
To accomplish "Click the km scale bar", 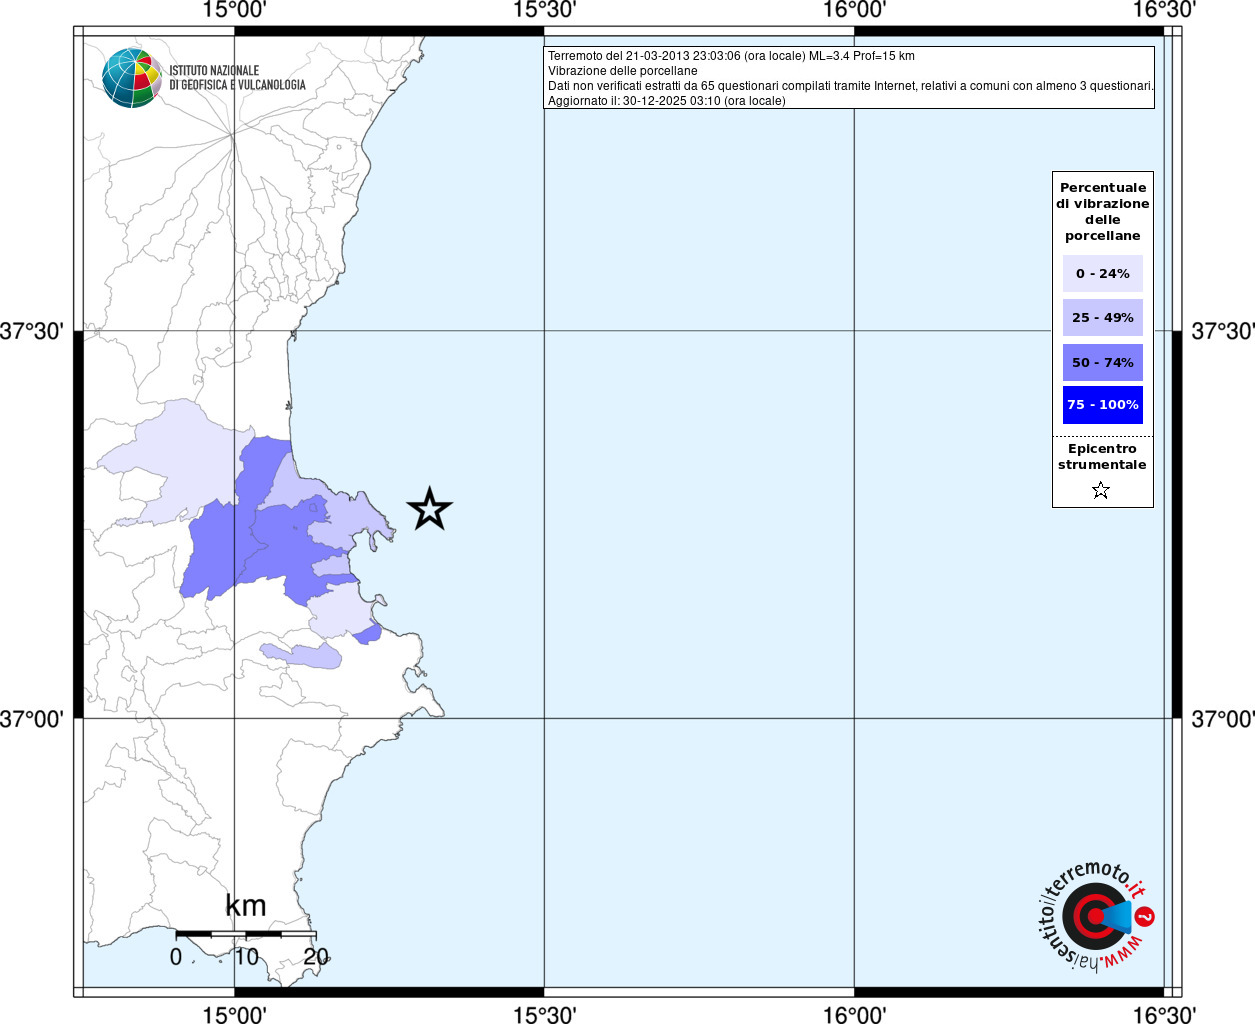I will [245, 934].
